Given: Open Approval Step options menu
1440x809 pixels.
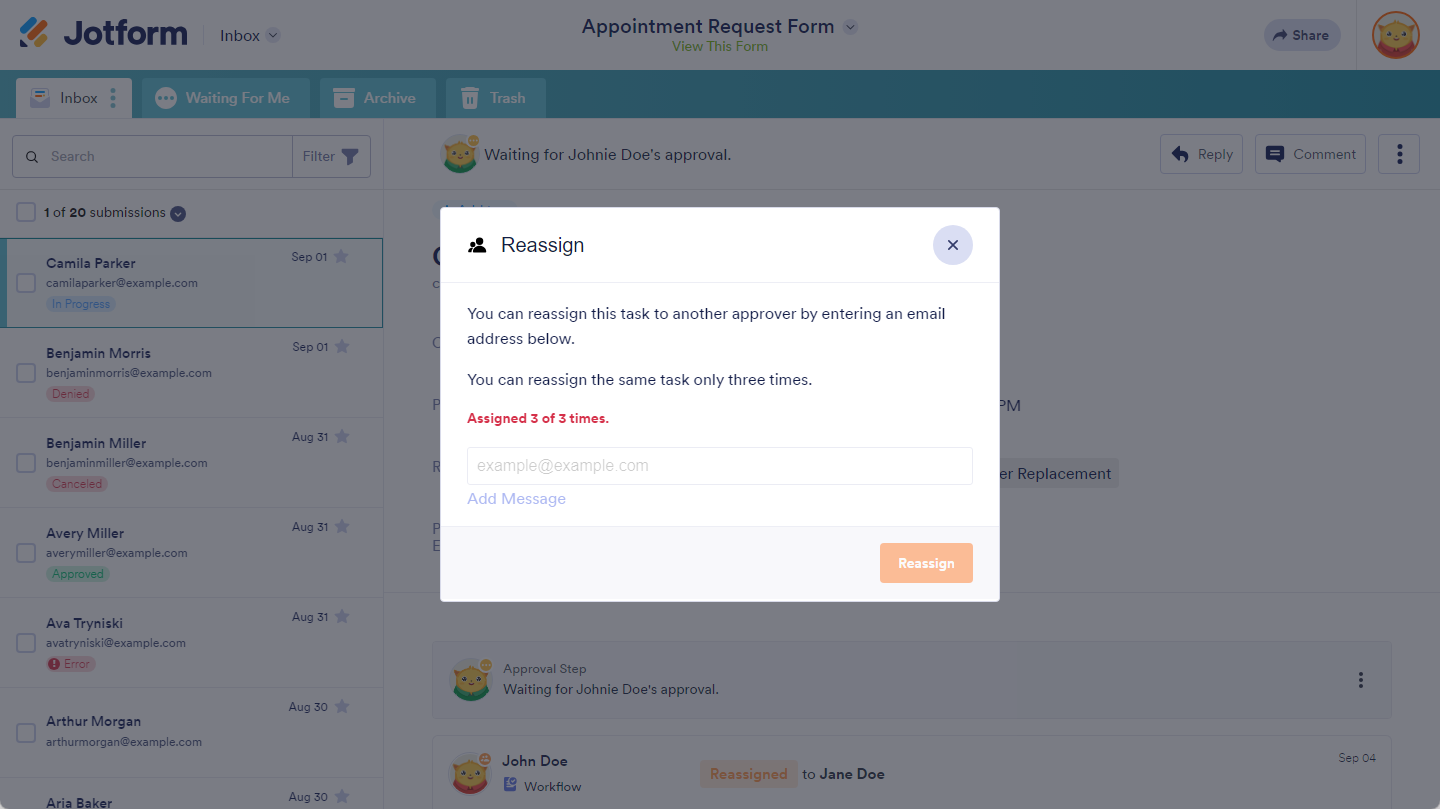Looking at the screenshot, I should pos(1360,680).
